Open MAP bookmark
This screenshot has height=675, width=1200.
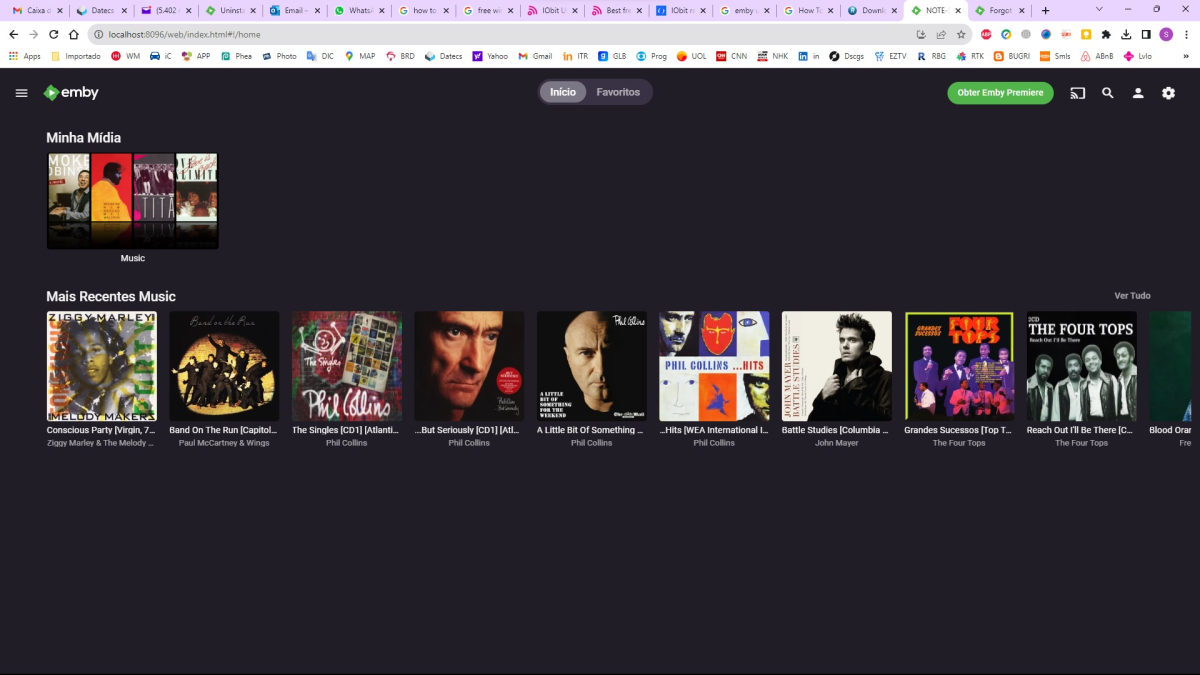pos(360,56)
